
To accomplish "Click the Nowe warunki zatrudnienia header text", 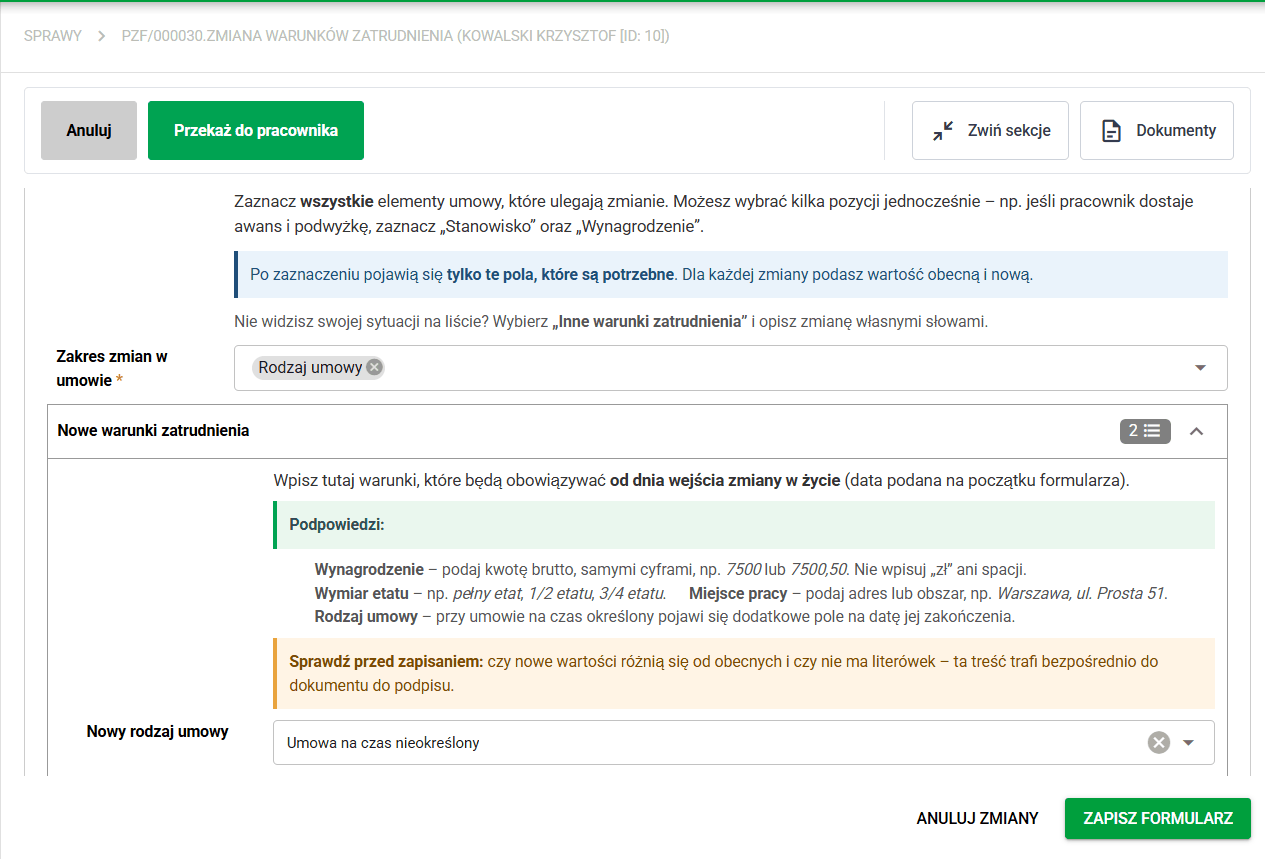I will tap(153, 431).
